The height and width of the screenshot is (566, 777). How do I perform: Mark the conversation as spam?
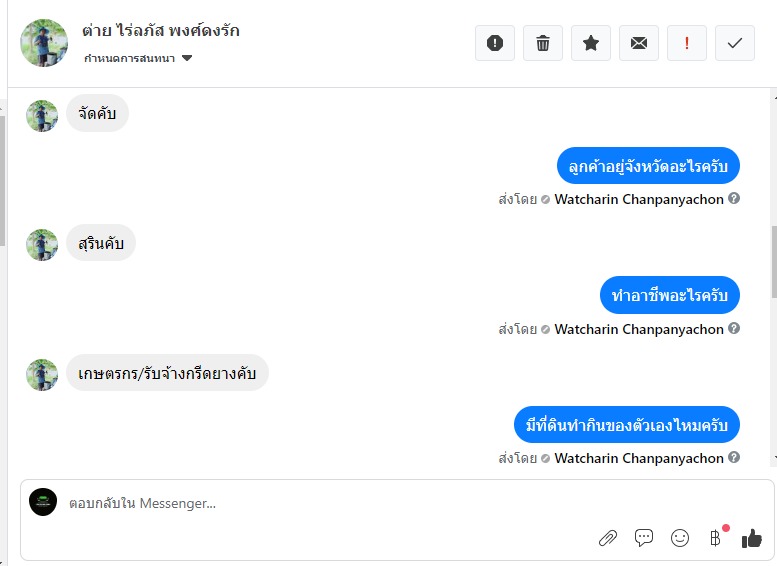tap(495, 43)
